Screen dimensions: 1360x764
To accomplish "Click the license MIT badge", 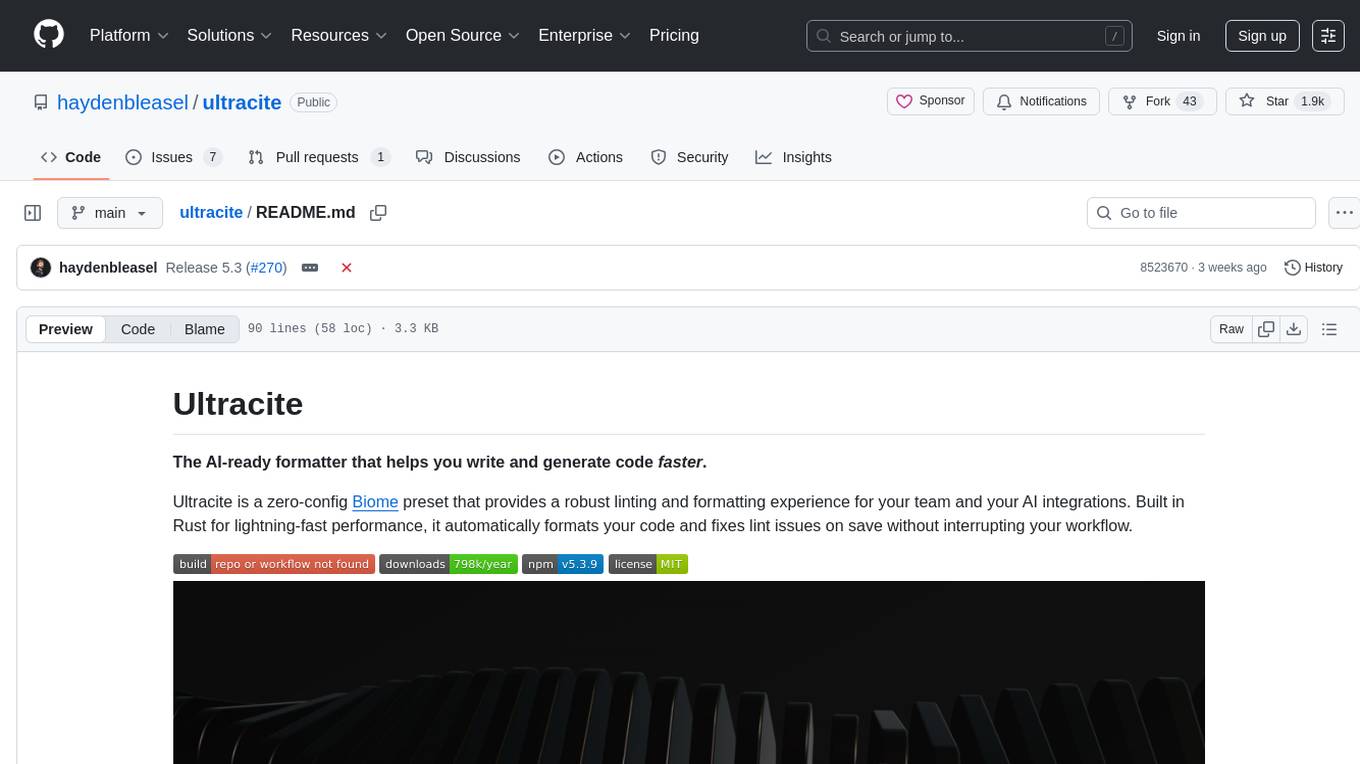I will point(648,564).
